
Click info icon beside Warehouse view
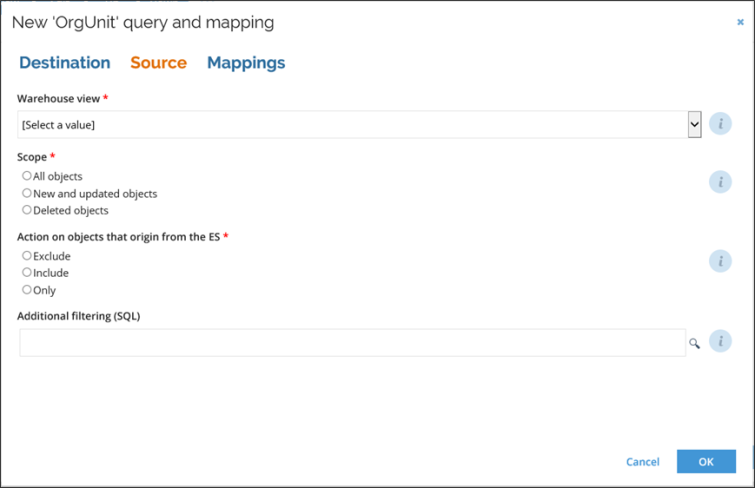click(720, 124)
